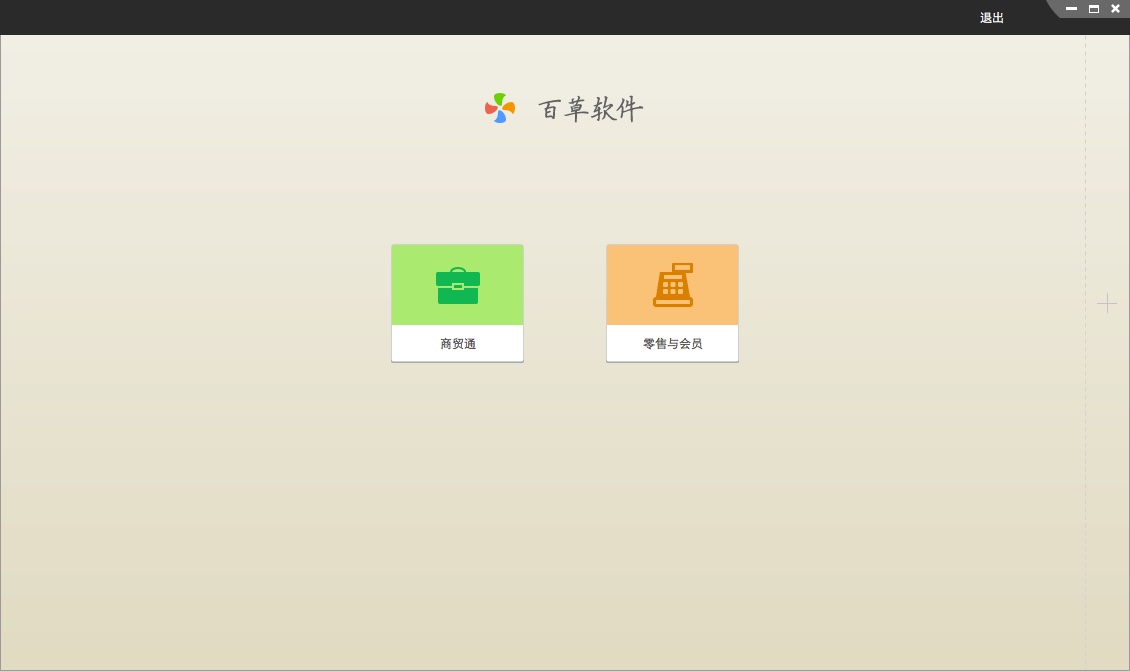Image resolution: width=1130 pixels, height=671 pixels.
Task: Maximize the application window
Action: (1093, 9)
